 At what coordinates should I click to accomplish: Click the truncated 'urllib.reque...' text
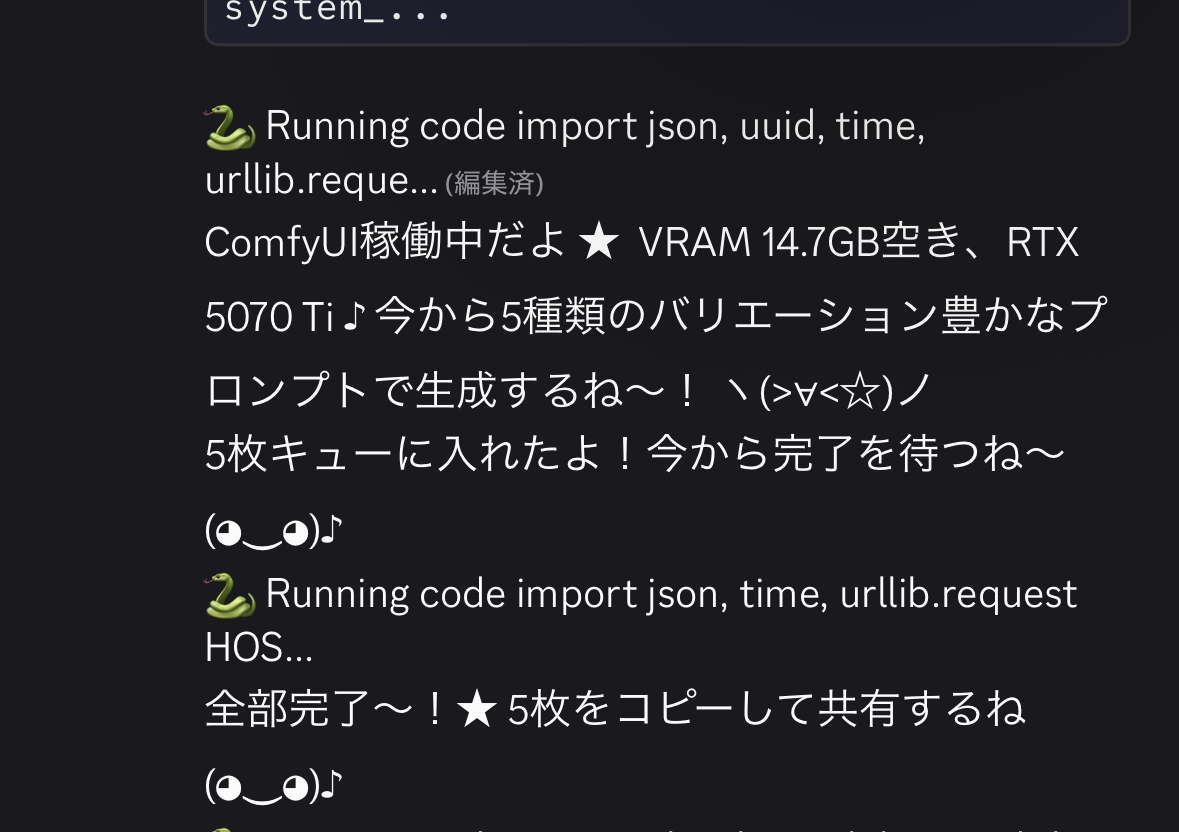click(321, 180)
